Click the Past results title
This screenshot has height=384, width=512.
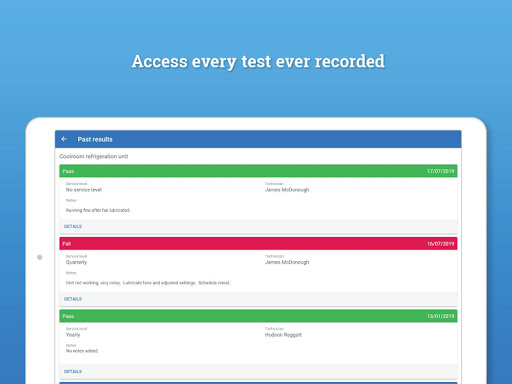(x=95, y=139)
